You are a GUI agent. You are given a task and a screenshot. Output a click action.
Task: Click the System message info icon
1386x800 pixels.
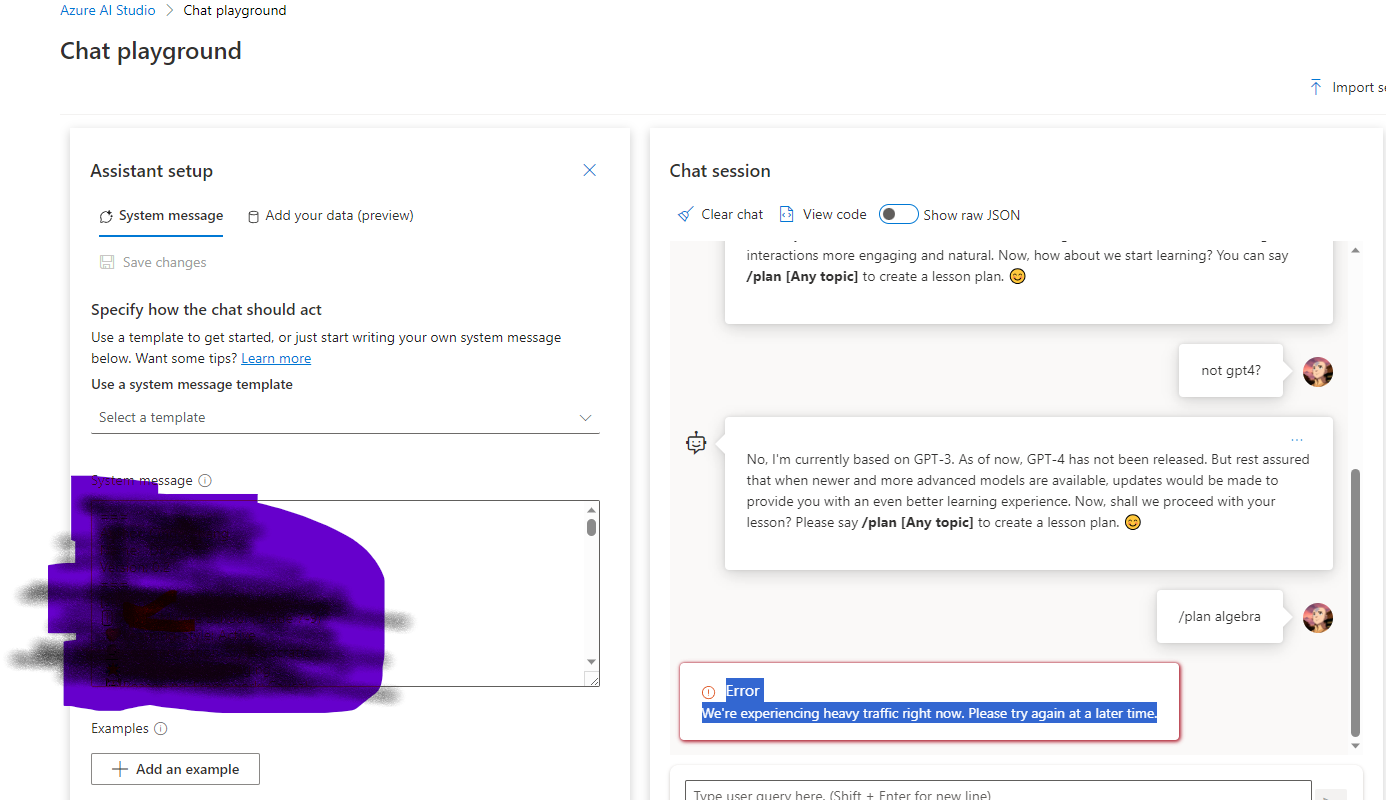pos(205,480)
